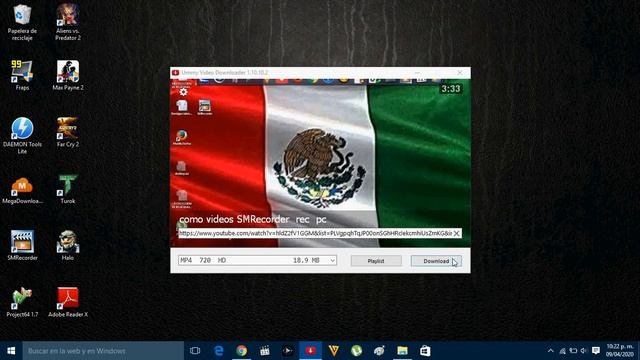Click the Mexican flag video preview

pos(320,163)
